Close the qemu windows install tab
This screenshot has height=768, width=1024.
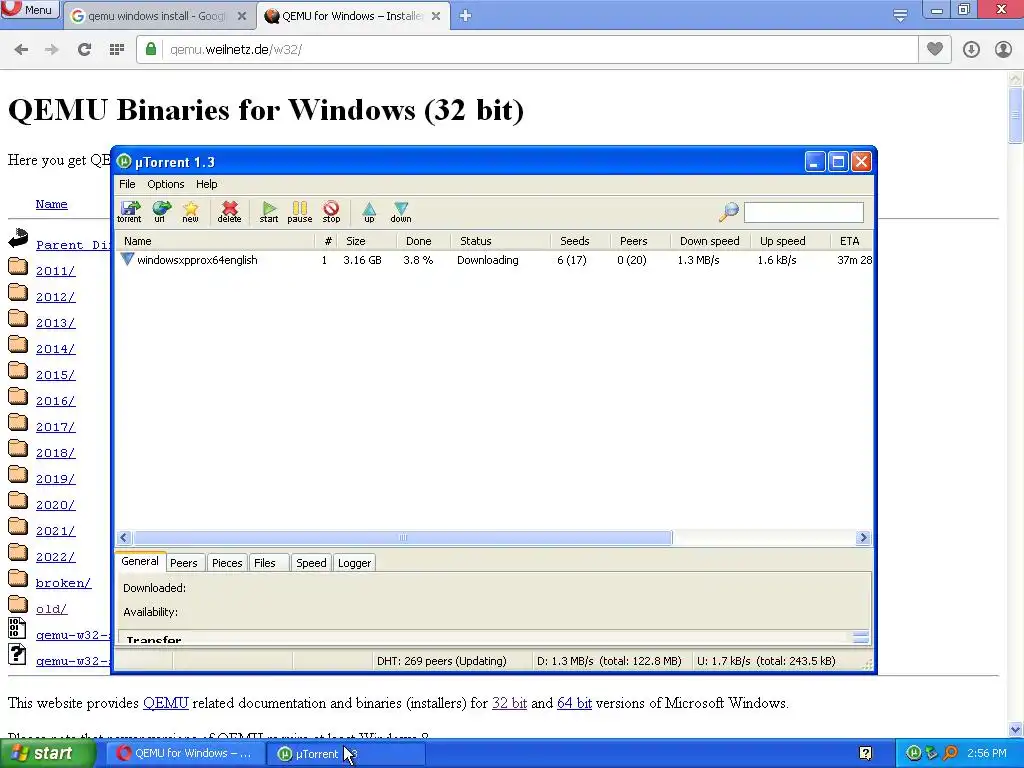click(242, 16)
